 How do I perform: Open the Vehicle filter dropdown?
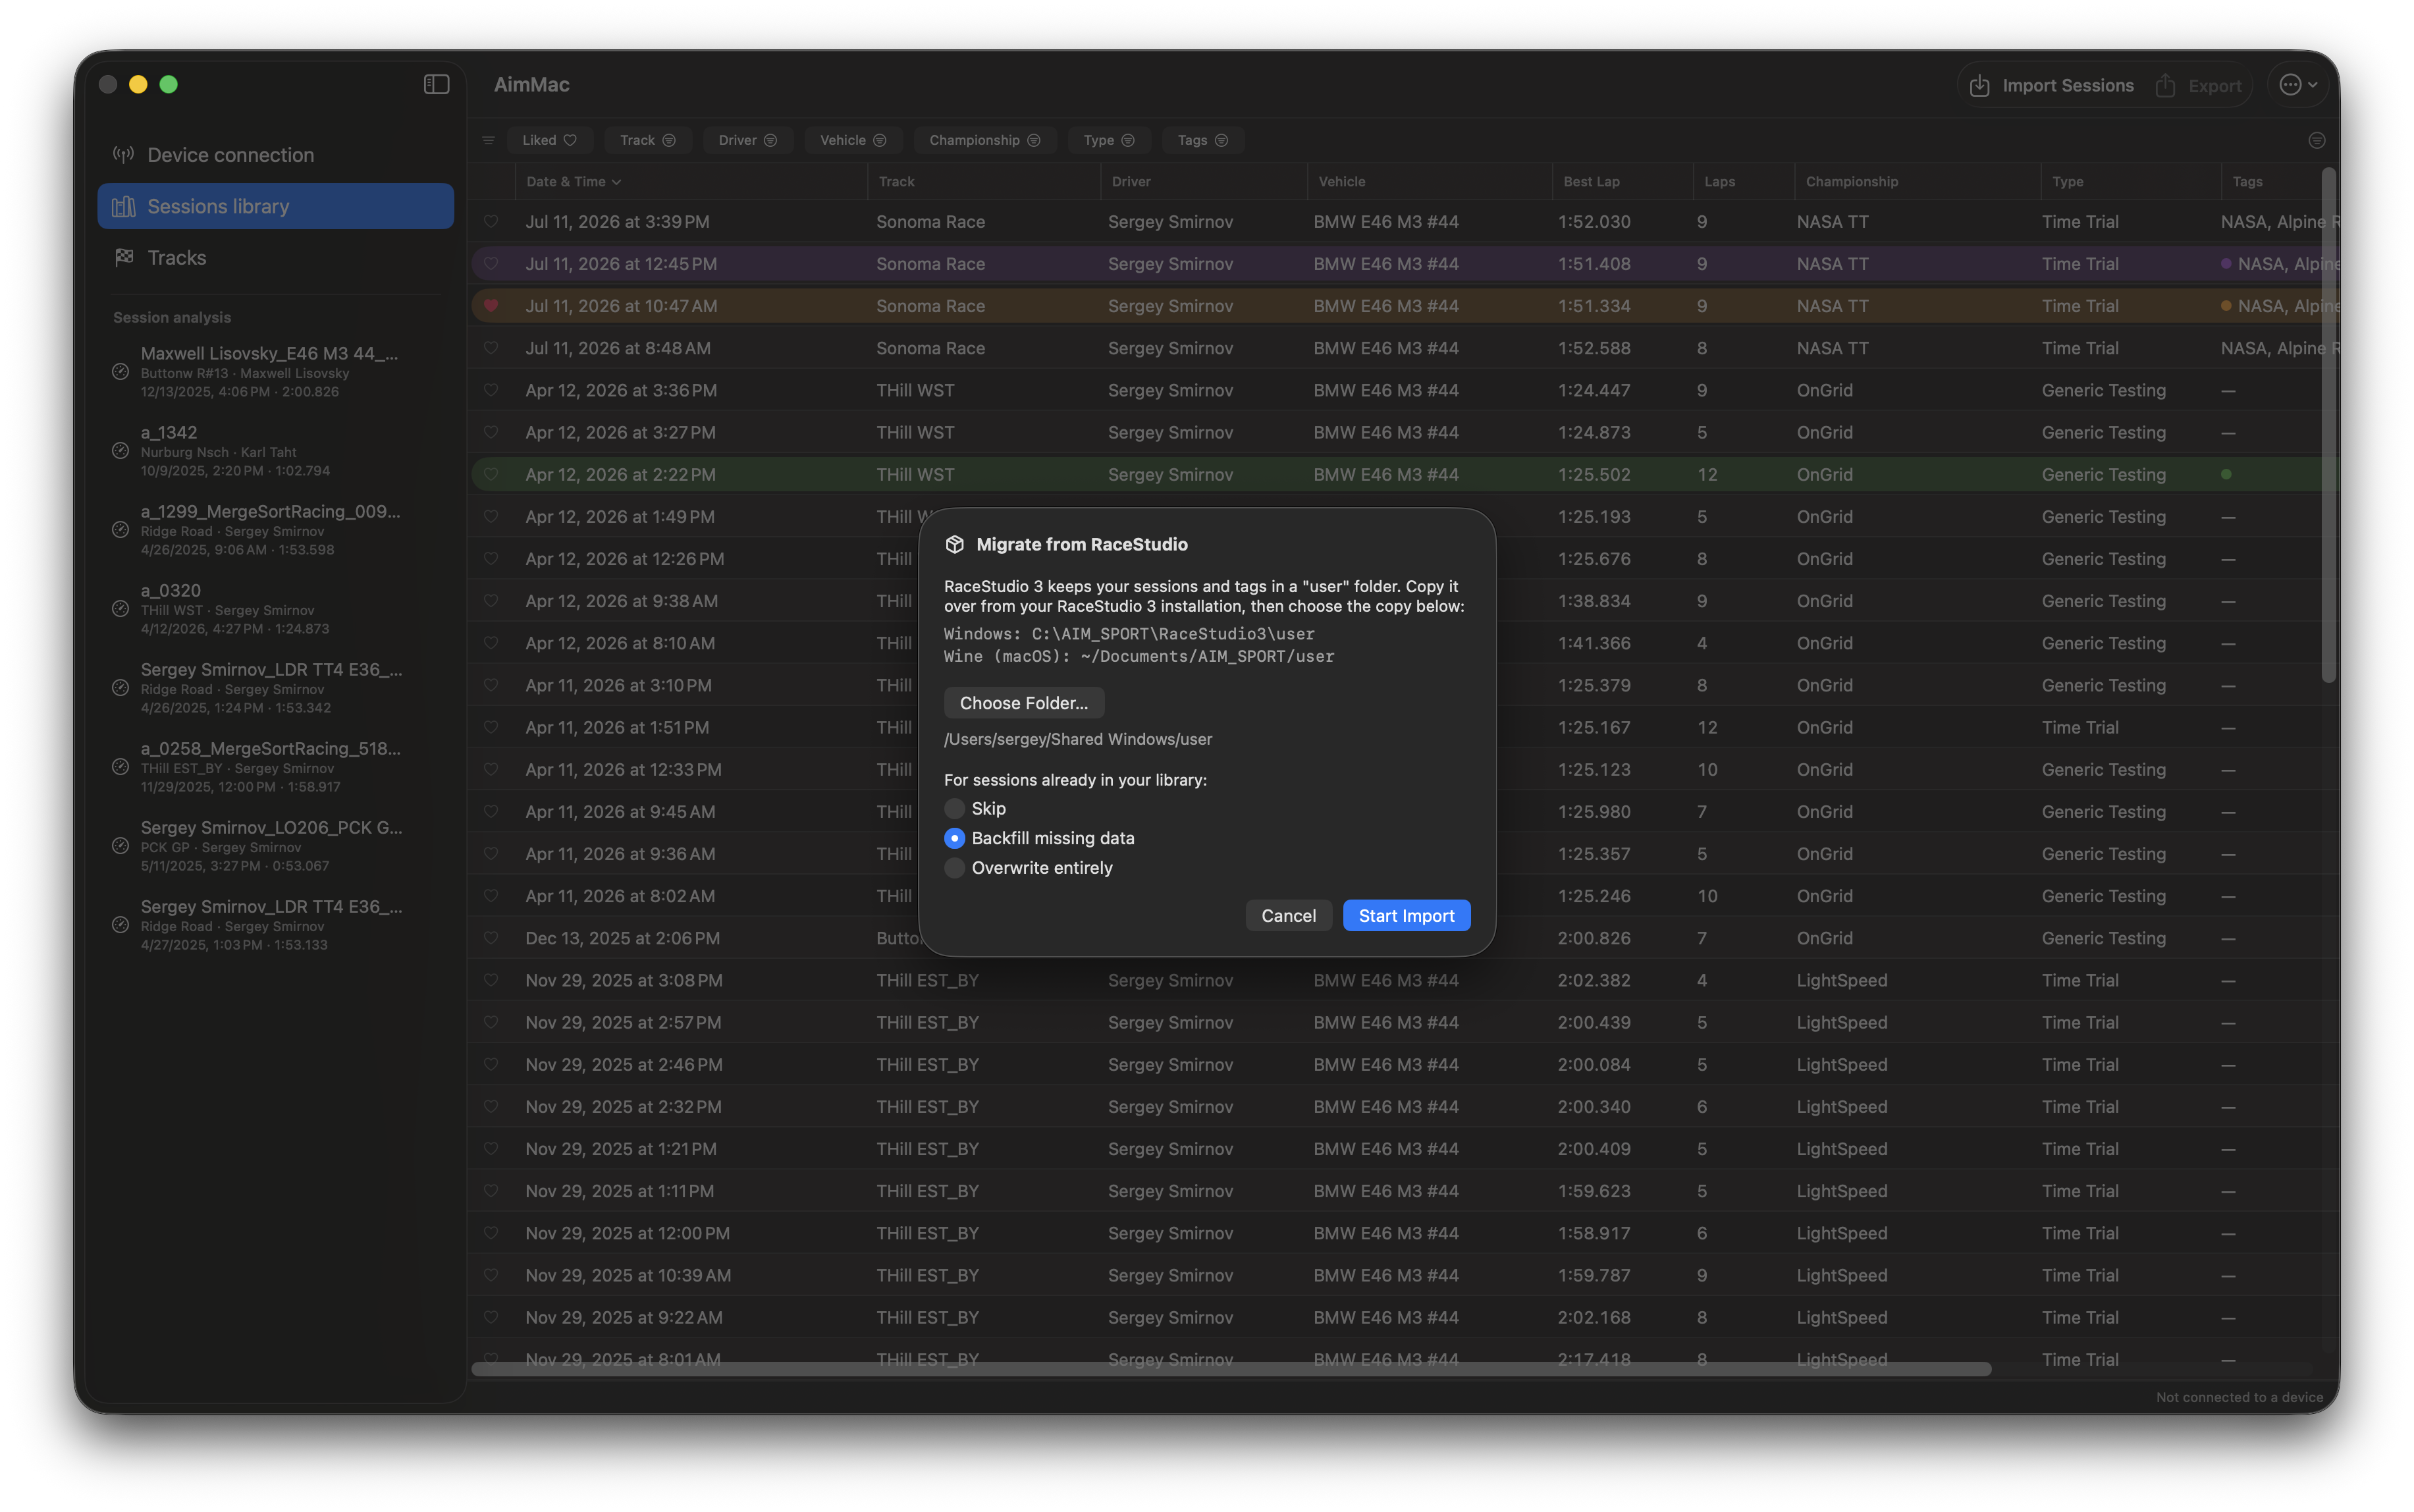(x=853, y=140)
